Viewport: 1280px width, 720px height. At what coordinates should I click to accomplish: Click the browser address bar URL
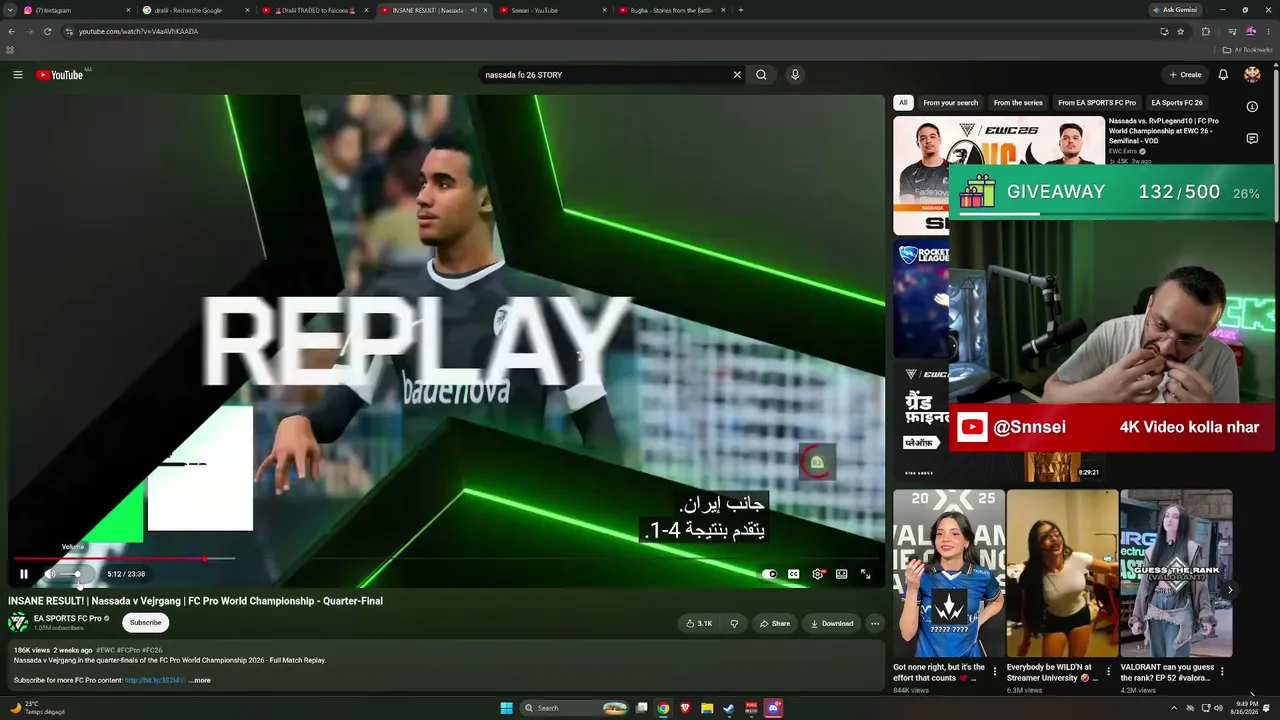pos(138,31)
